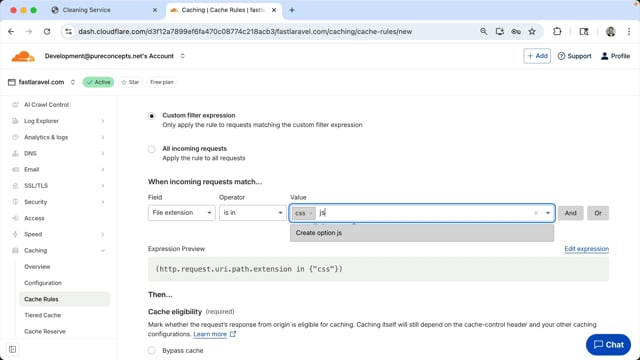Click the Free plan badge
This screenshot has height=360, width=640.
click(x=162, y=82)
